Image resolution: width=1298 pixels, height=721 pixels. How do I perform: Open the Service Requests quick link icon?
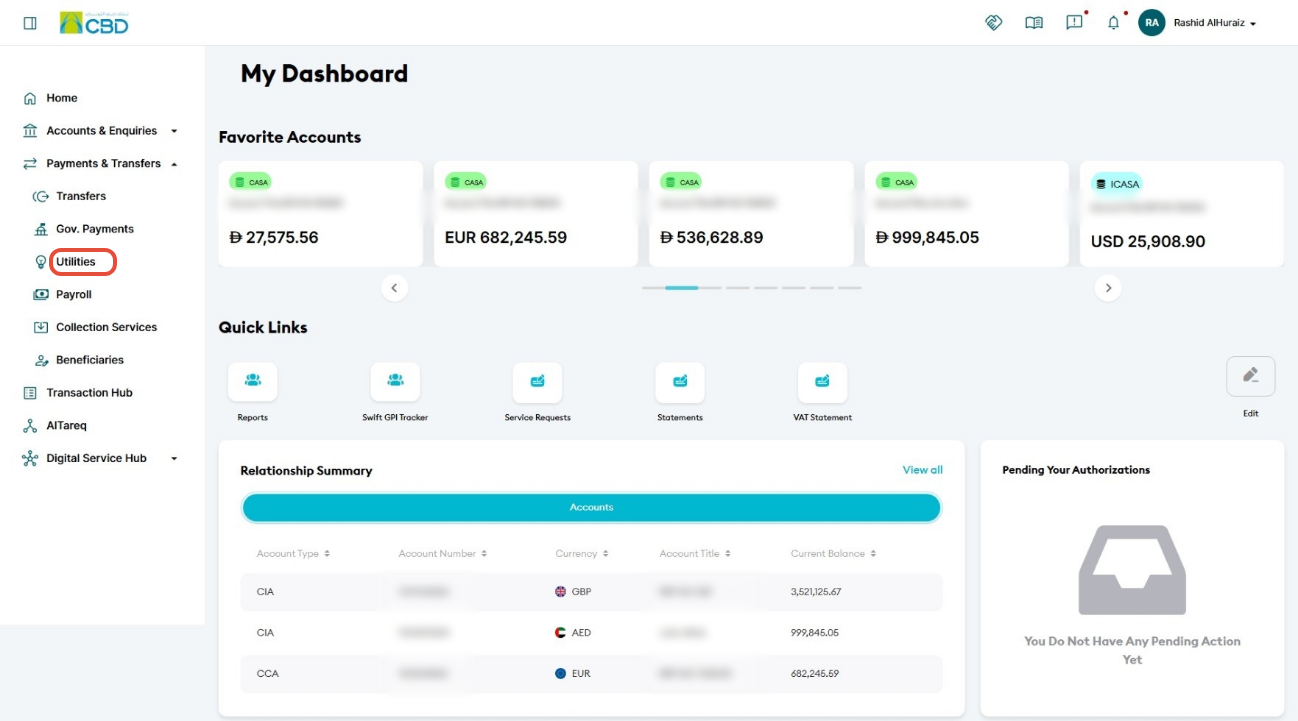point(537,381)
